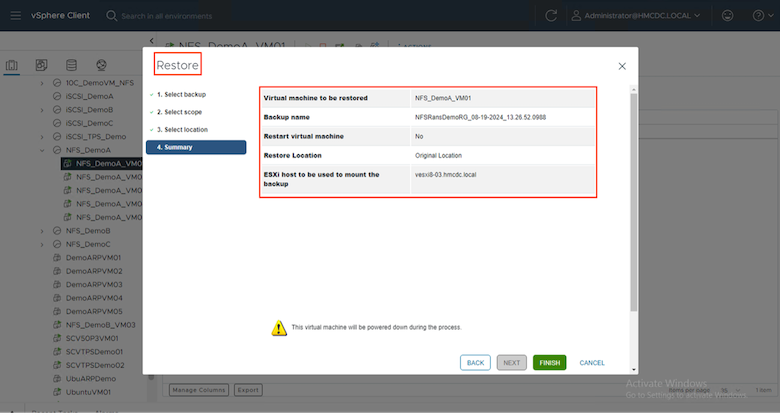Click the NFS_DemoA_VM01 value in summary
780x415 pixels.
tap(443, 99)
